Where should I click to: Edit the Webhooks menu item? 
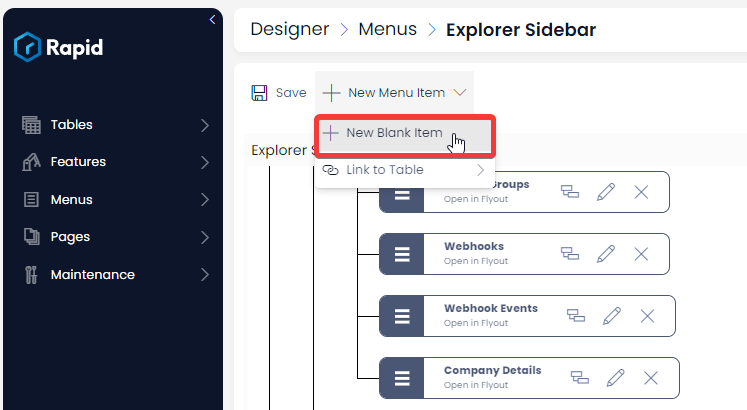tap(606, 254)
